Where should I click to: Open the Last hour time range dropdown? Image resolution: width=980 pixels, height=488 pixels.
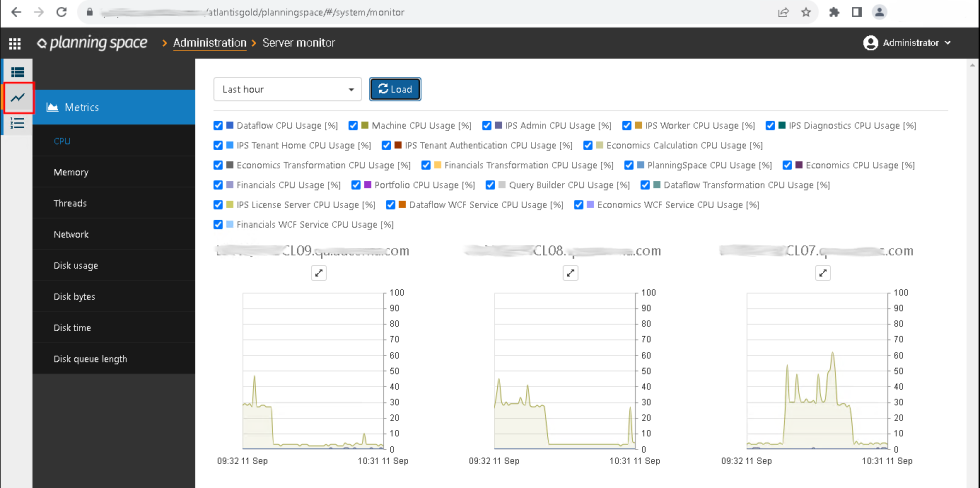point(288,89)
